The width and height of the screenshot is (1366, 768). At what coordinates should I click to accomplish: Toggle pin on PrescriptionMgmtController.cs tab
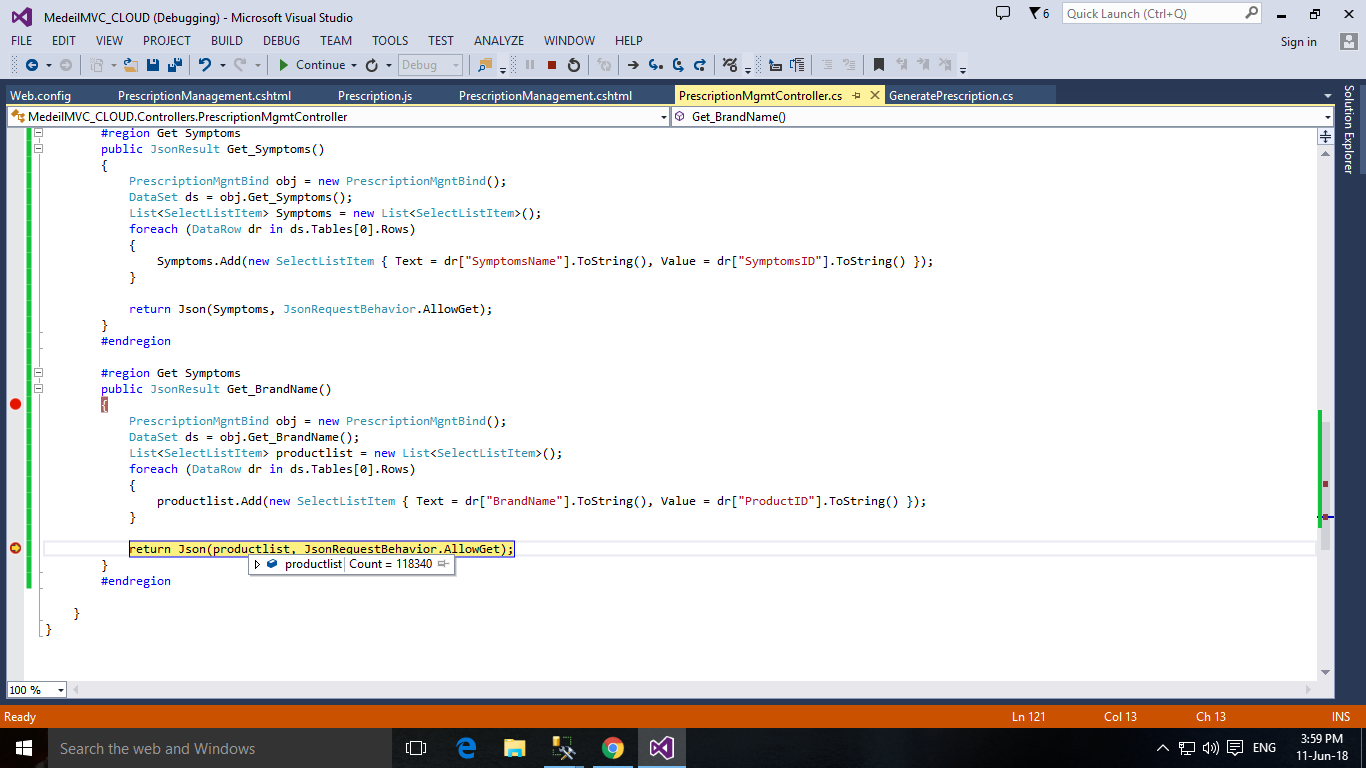[857, 96]
